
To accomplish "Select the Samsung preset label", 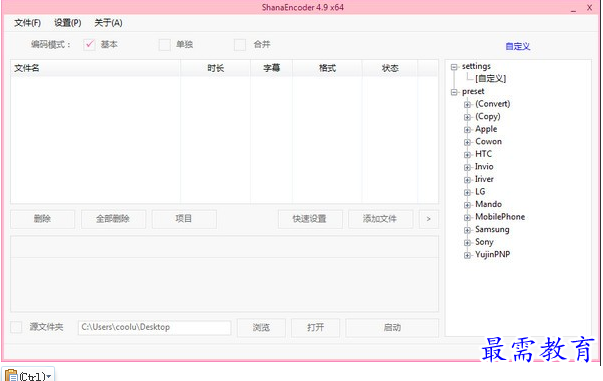I will (492, 230).
